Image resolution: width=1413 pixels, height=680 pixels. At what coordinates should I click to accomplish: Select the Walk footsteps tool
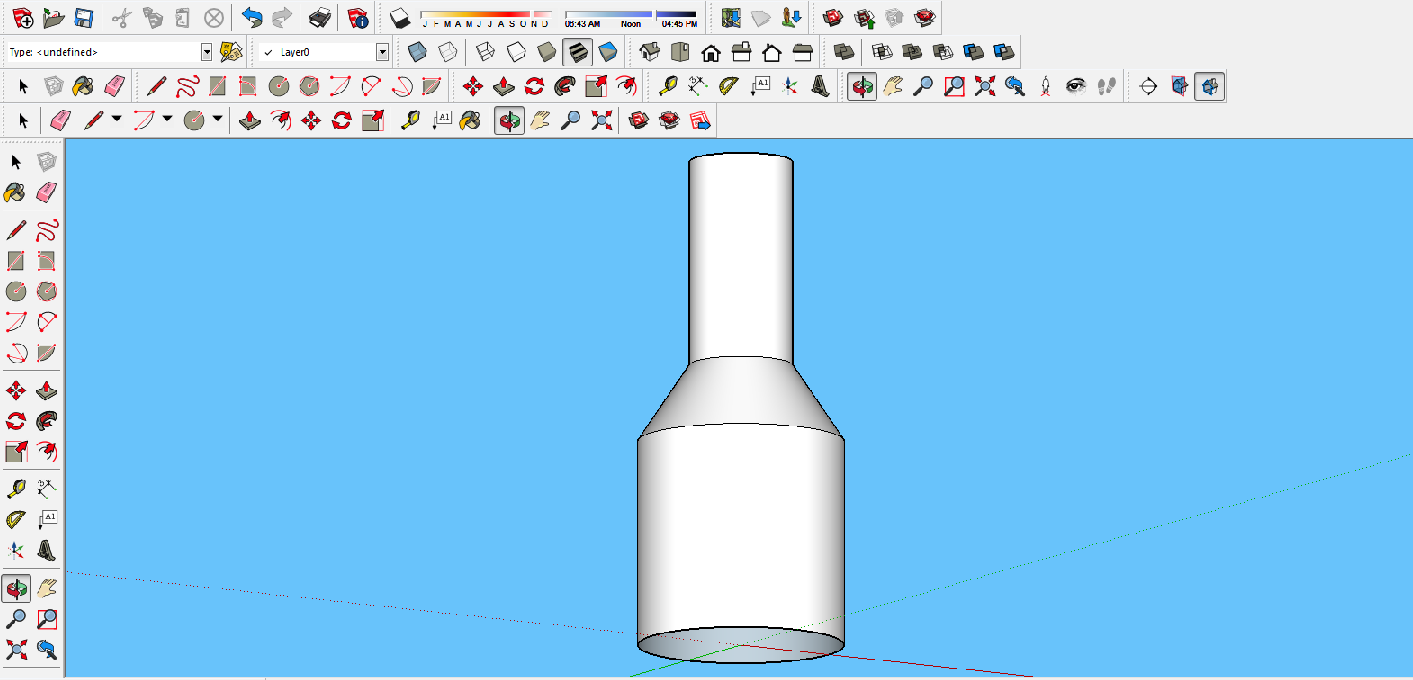pyautogui.click(x=1106, y=86)
